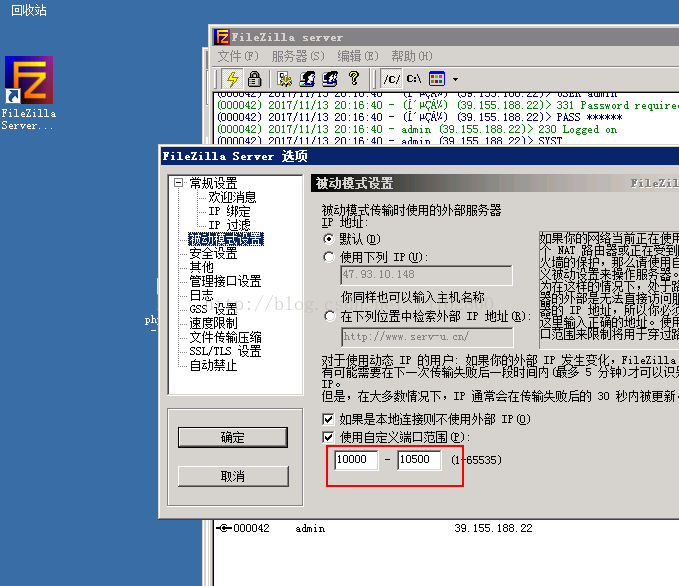Select the C:\ path display toolbar button
This screenshot has height=586, width=679.
414,79
